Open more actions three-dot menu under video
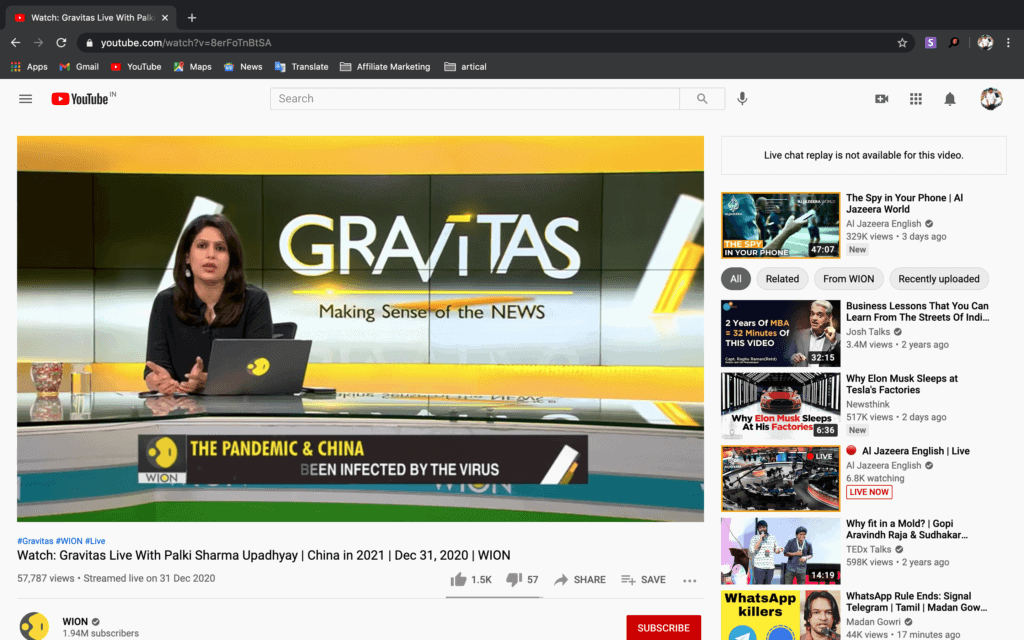 690,580
